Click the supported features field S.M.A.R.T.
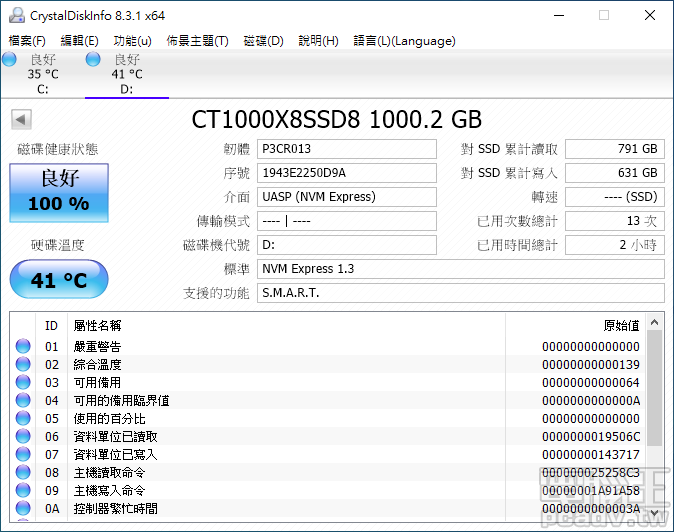674x532 pixels. (461, 293)
